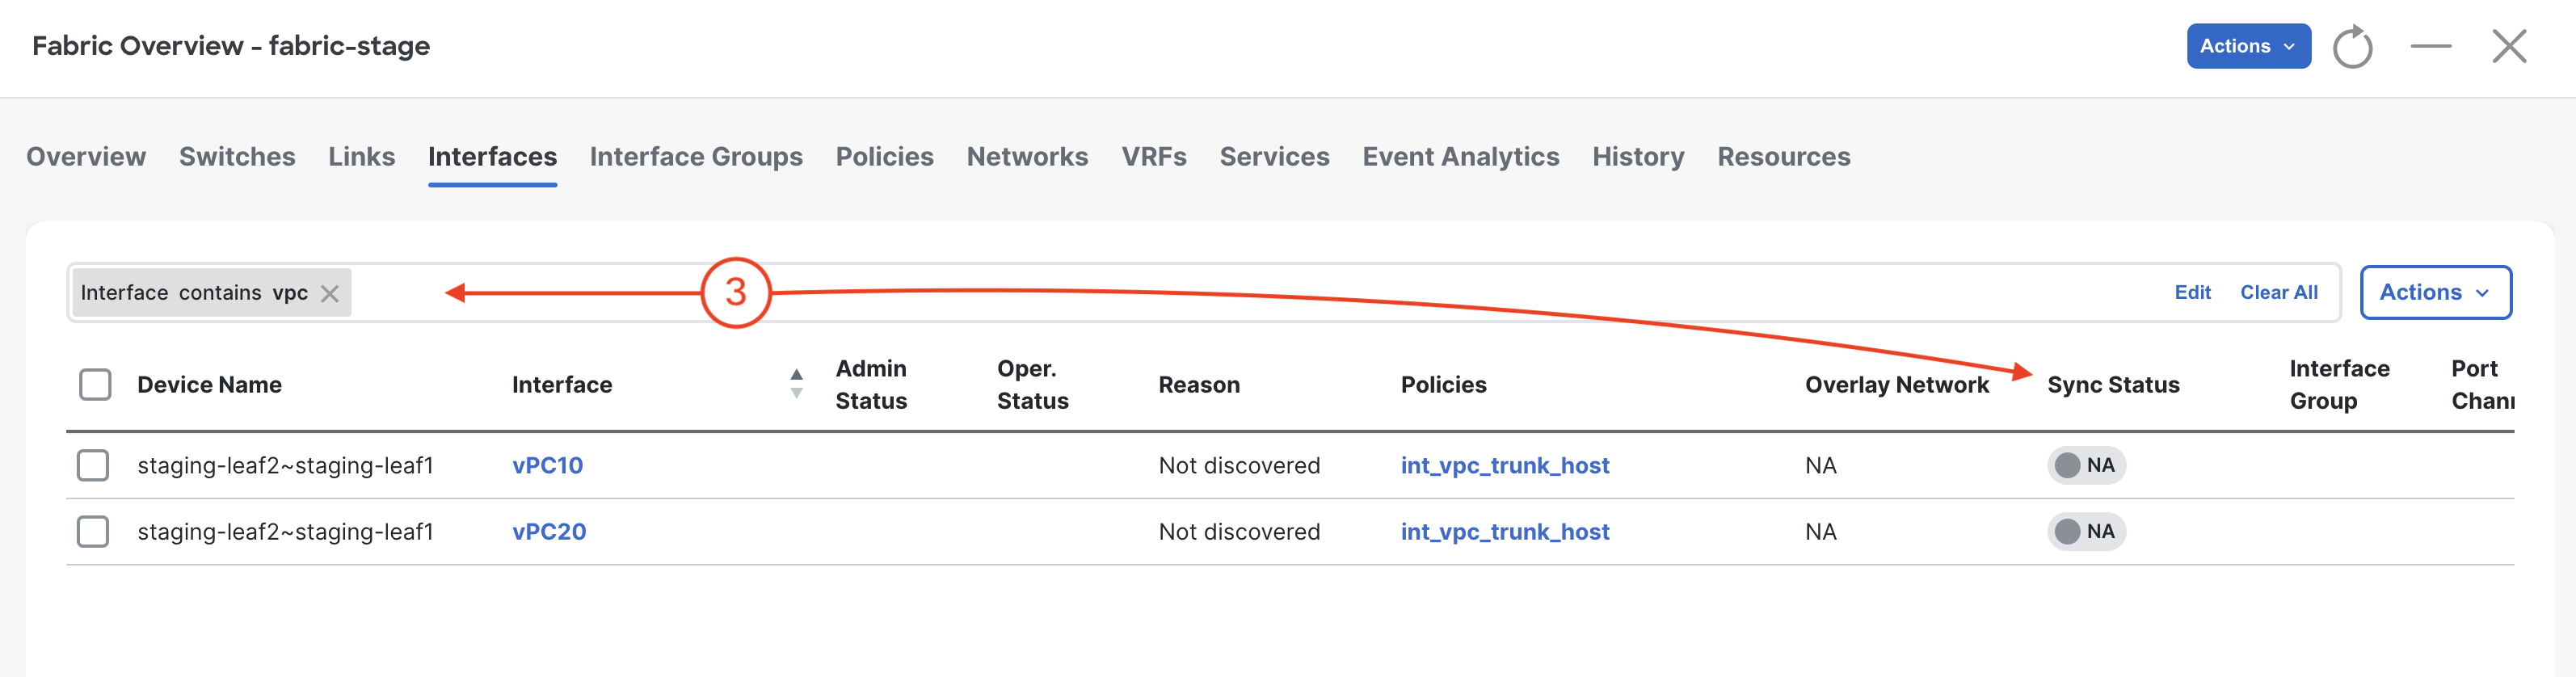
Task: Refresh the fabric overview panel
Action: tap(2352, 46)
